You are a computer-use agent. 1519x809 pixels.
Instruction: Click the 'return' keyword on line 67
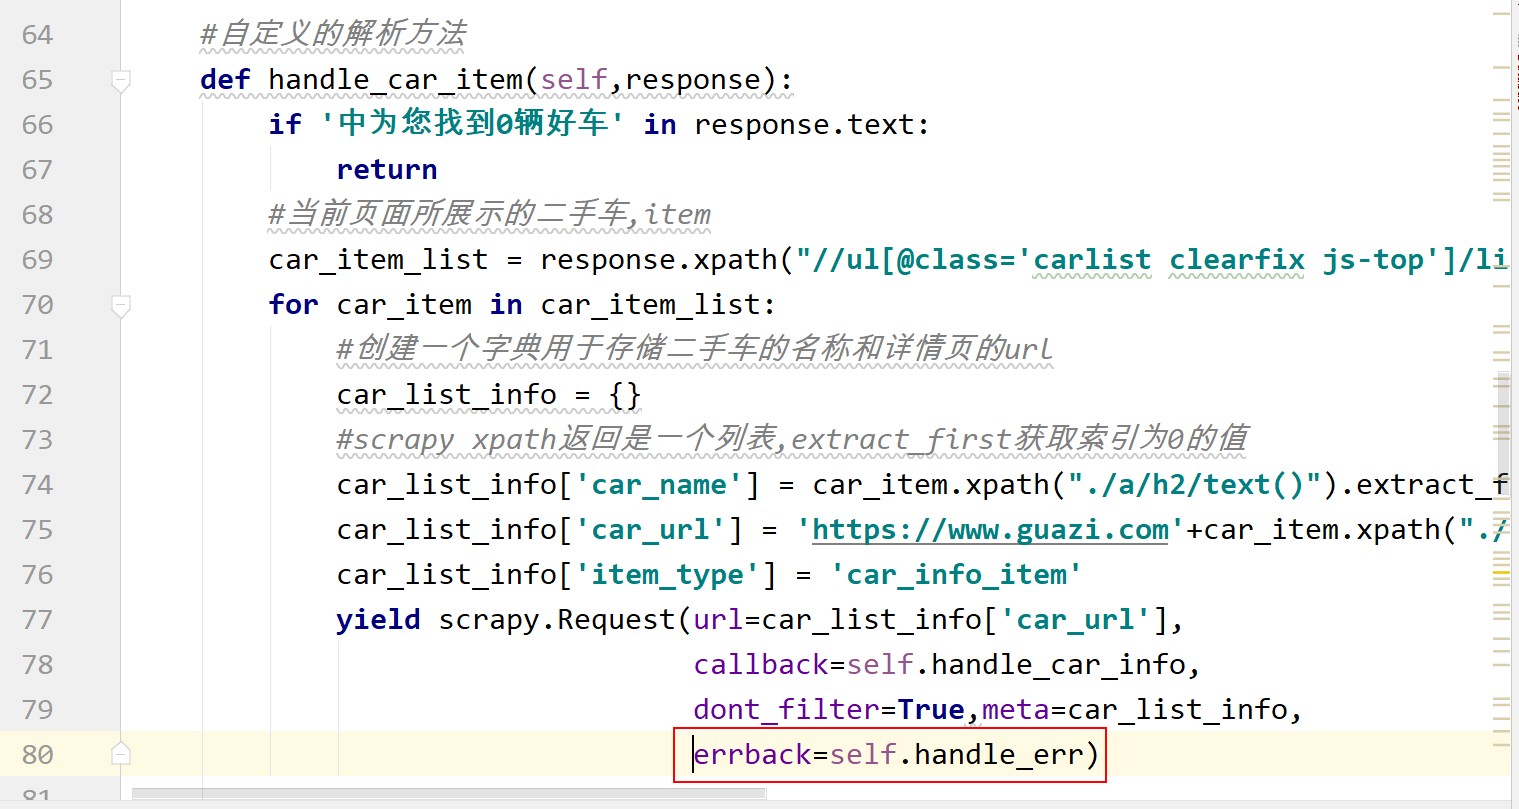point(387,170)
